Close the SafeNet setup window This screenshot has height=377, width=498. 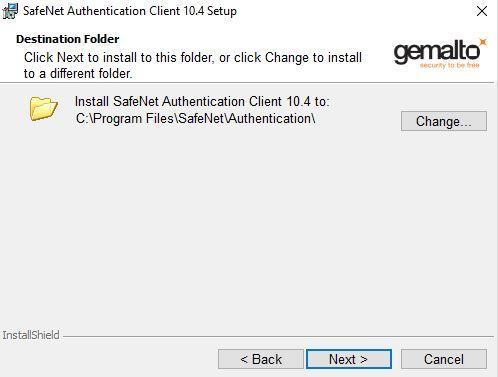coord(482,11)
